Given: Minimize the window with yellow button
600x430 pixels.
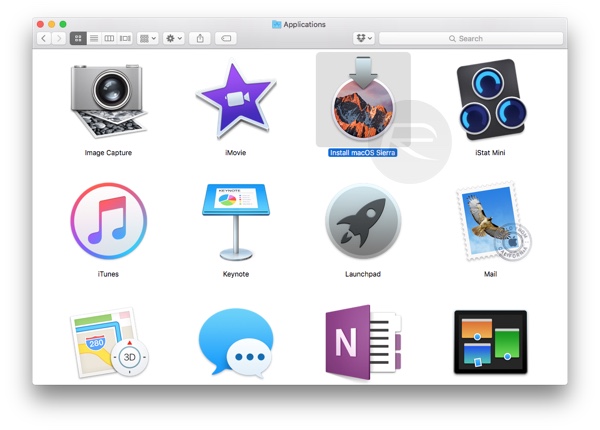Looking at the screenshot, I should pos(52,24).
